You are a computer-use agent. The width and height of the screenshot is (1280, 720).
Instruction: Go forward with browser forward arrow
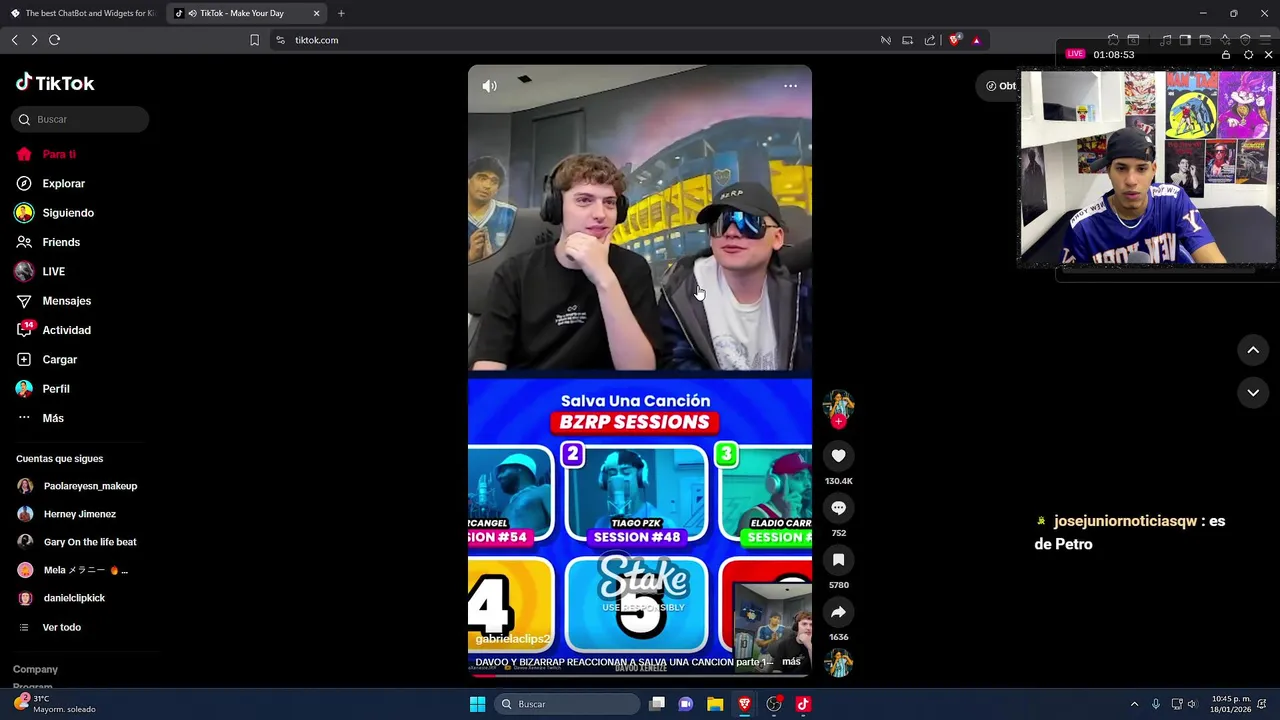tap(34, 40)
